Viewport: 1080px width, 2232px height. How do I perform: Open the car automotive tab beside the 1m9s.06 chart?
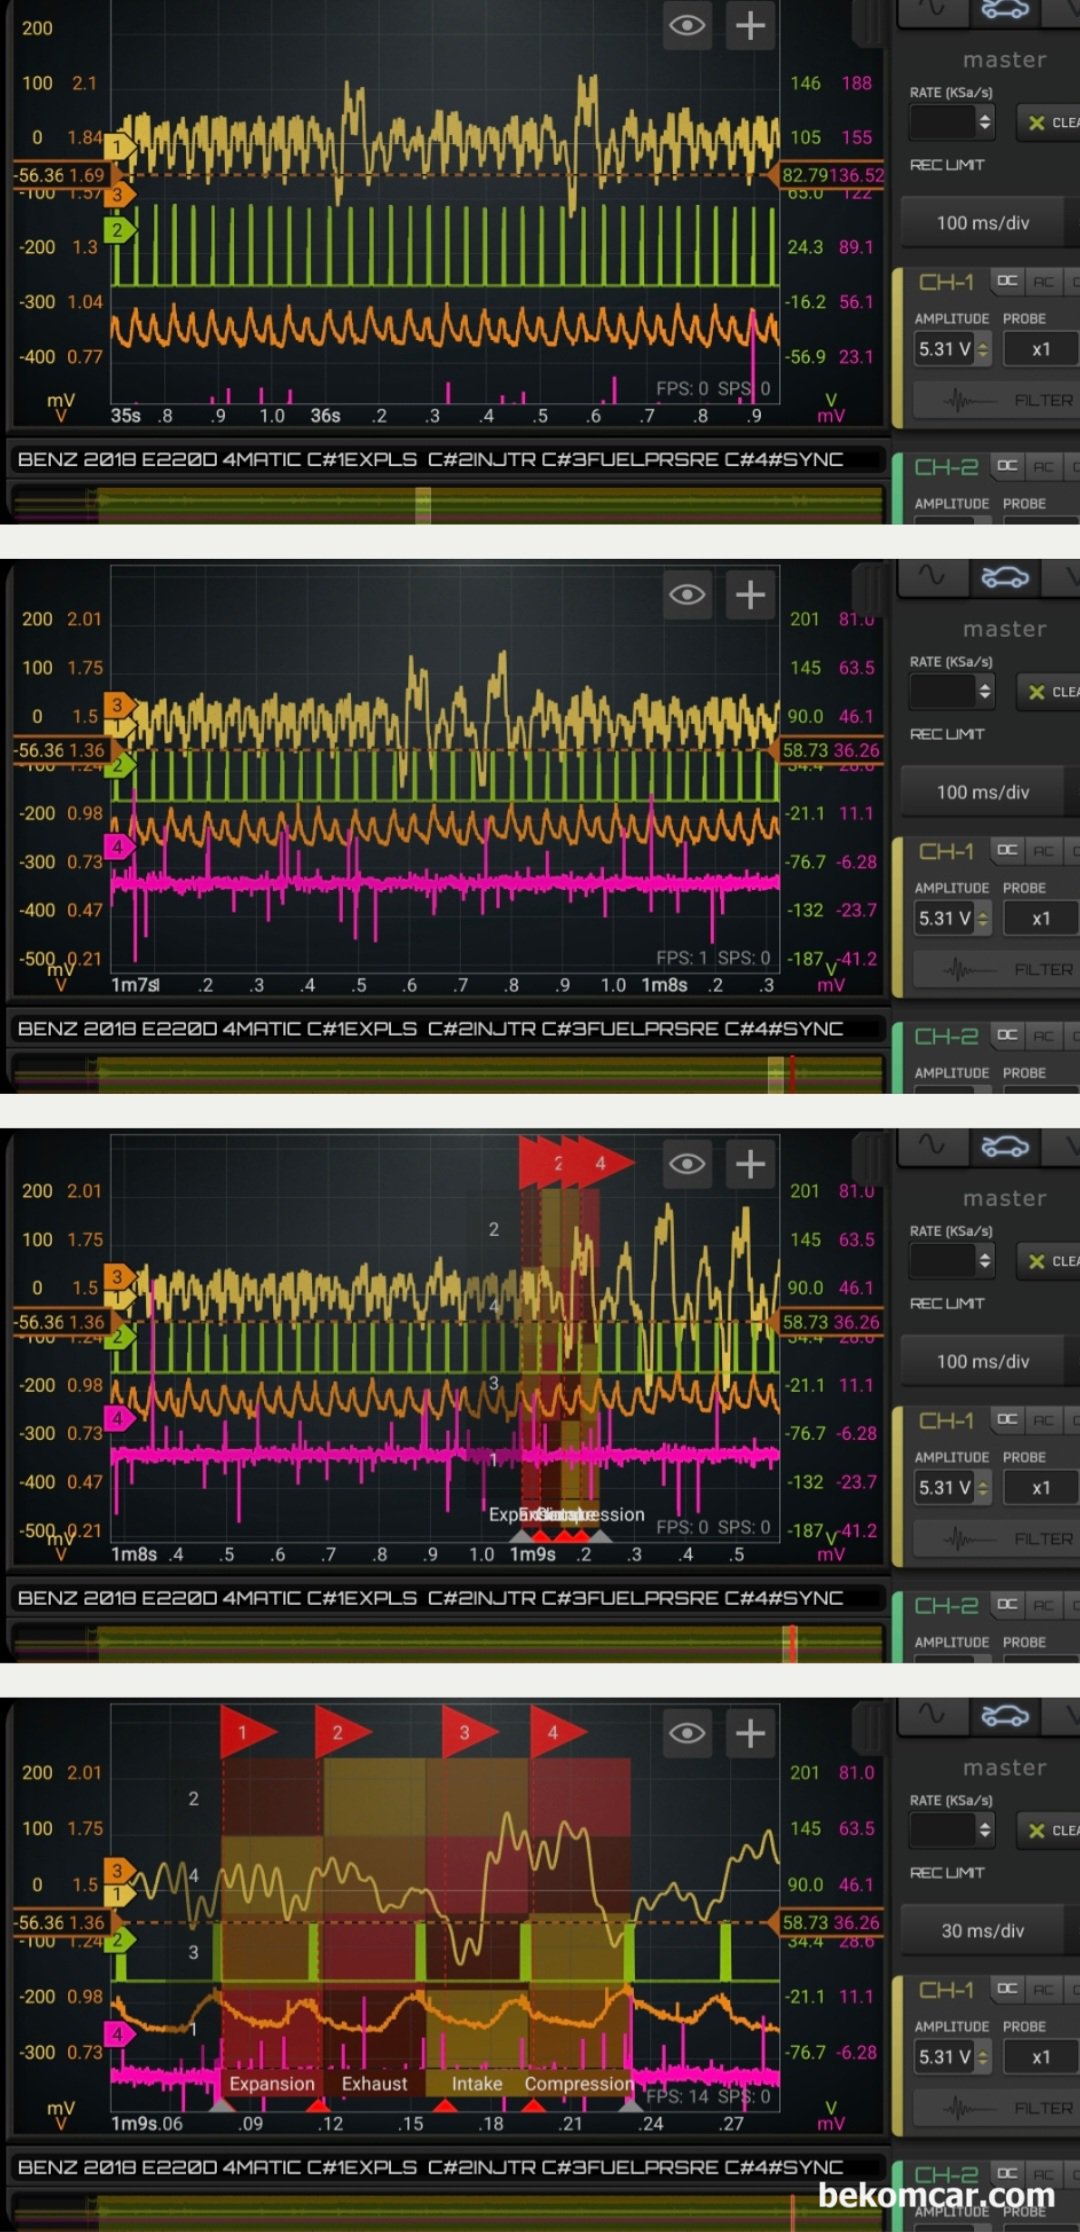1005,1715
